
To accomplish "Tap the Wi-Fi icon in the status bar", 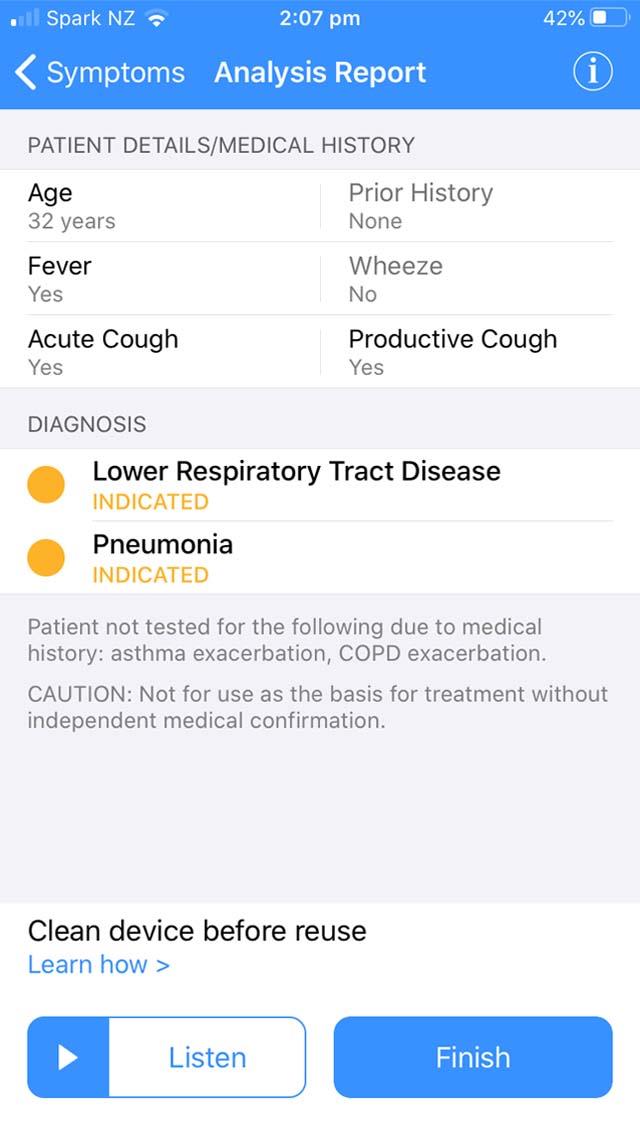I will pos(155,18).
